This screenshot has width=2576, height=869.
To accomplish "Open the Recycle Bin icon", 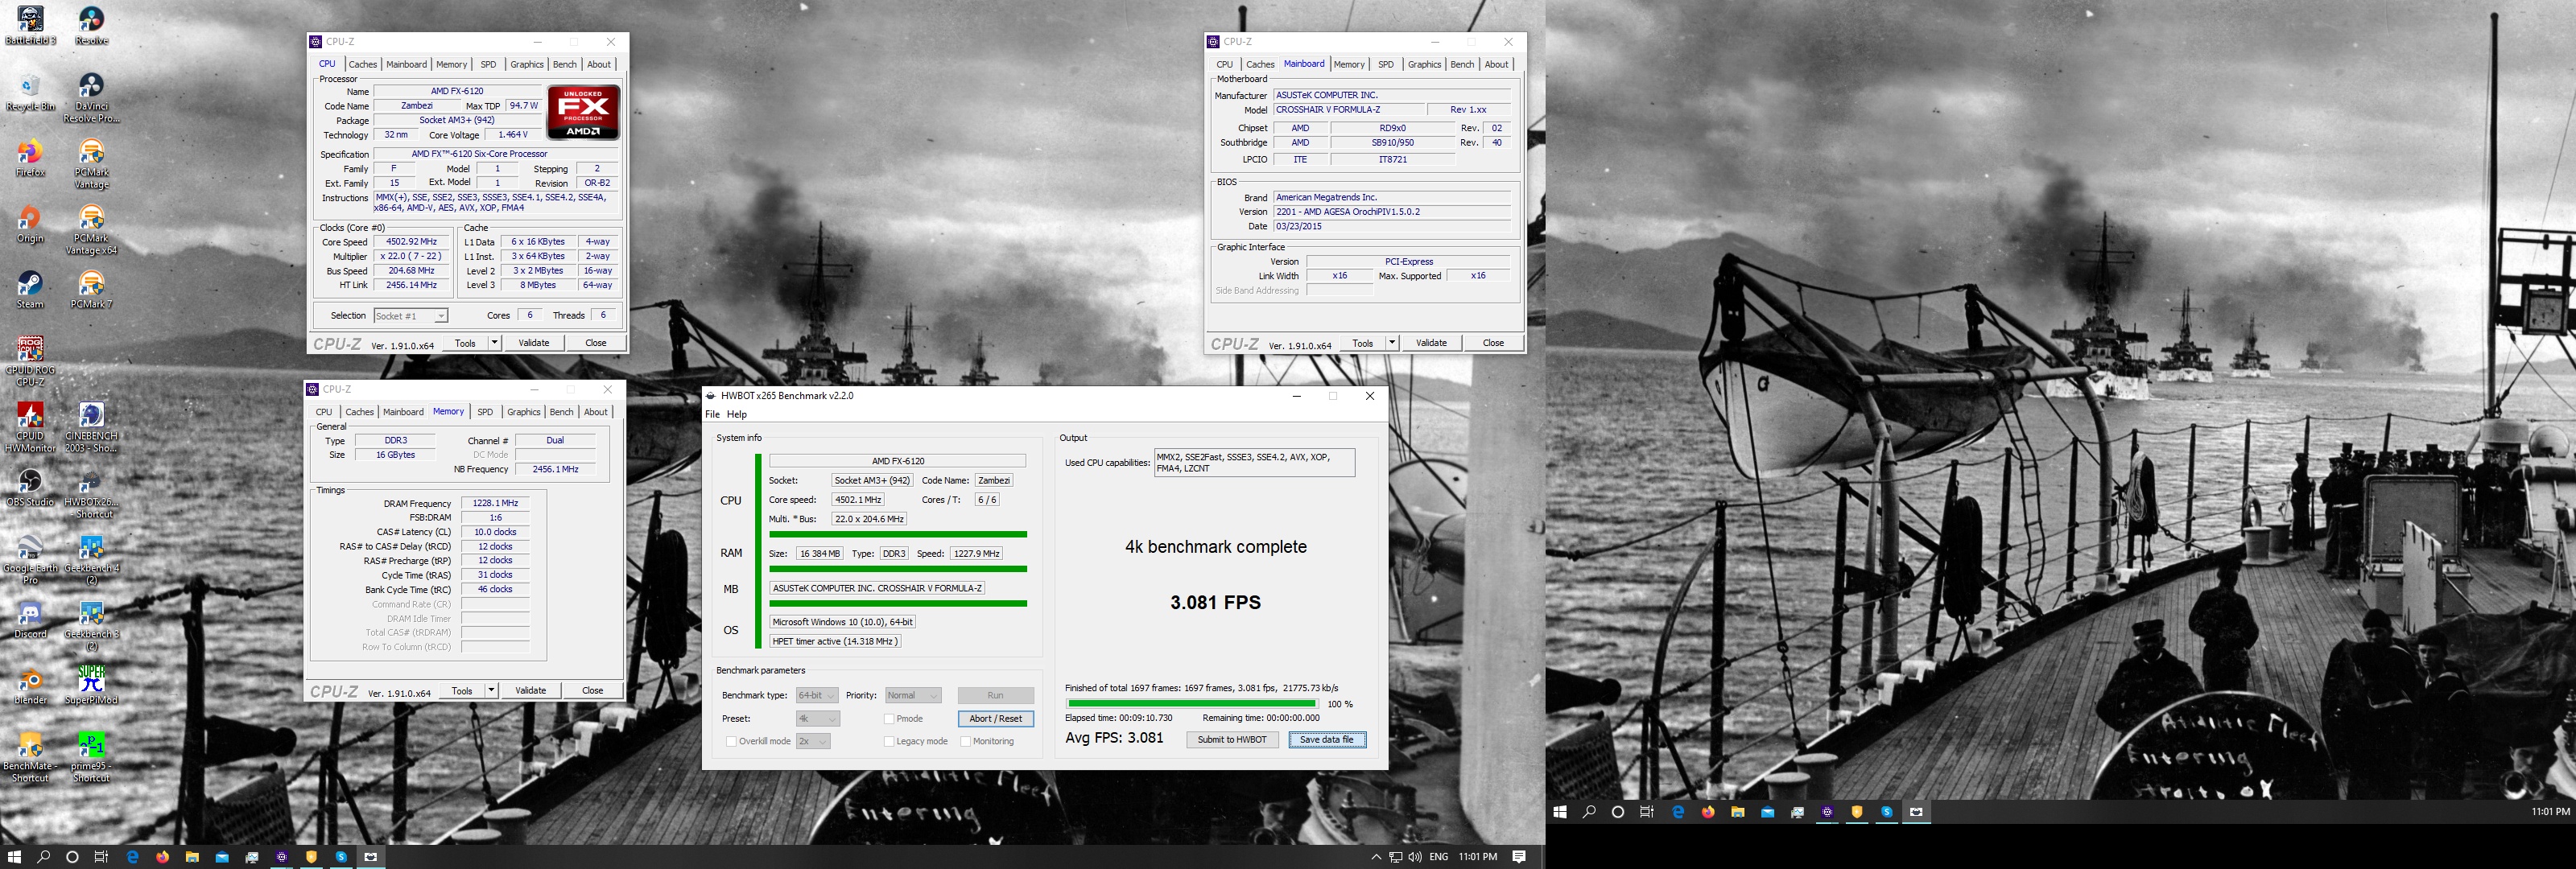I will (x=30, y=92).
